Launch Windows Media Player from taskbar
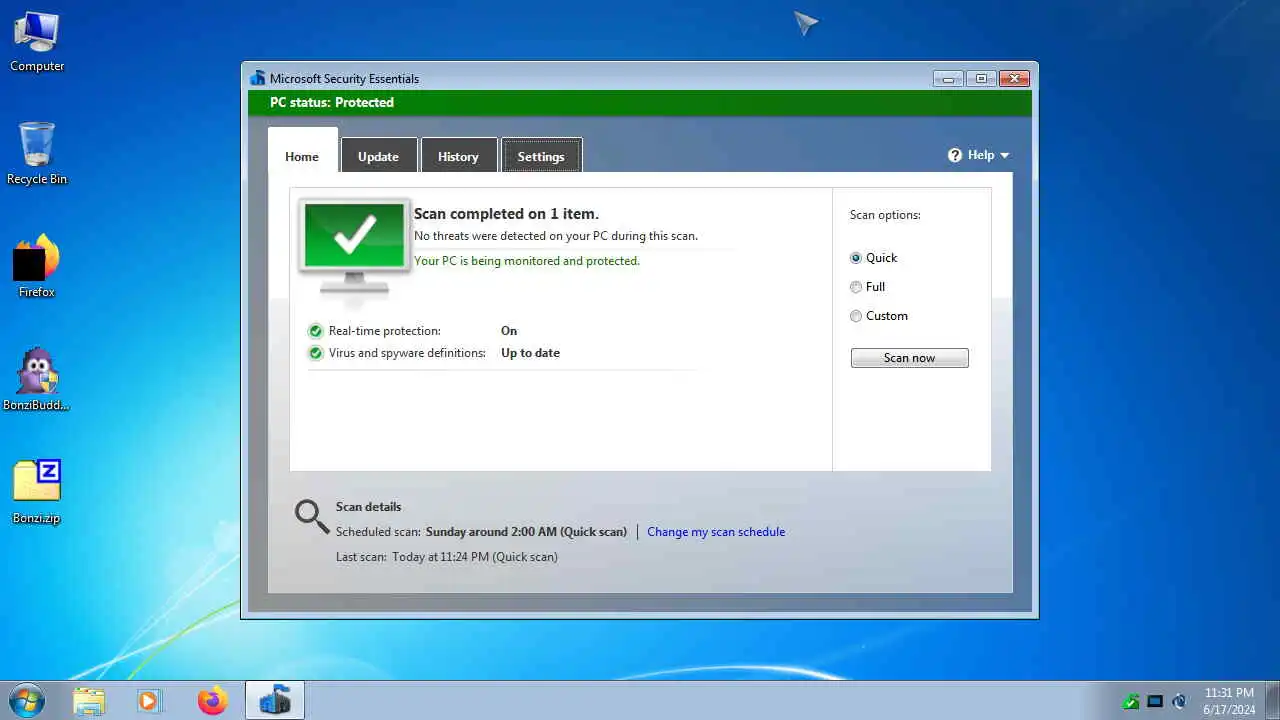The height and width of the screenshot is (720, 1280). click(x=149, y=701)
